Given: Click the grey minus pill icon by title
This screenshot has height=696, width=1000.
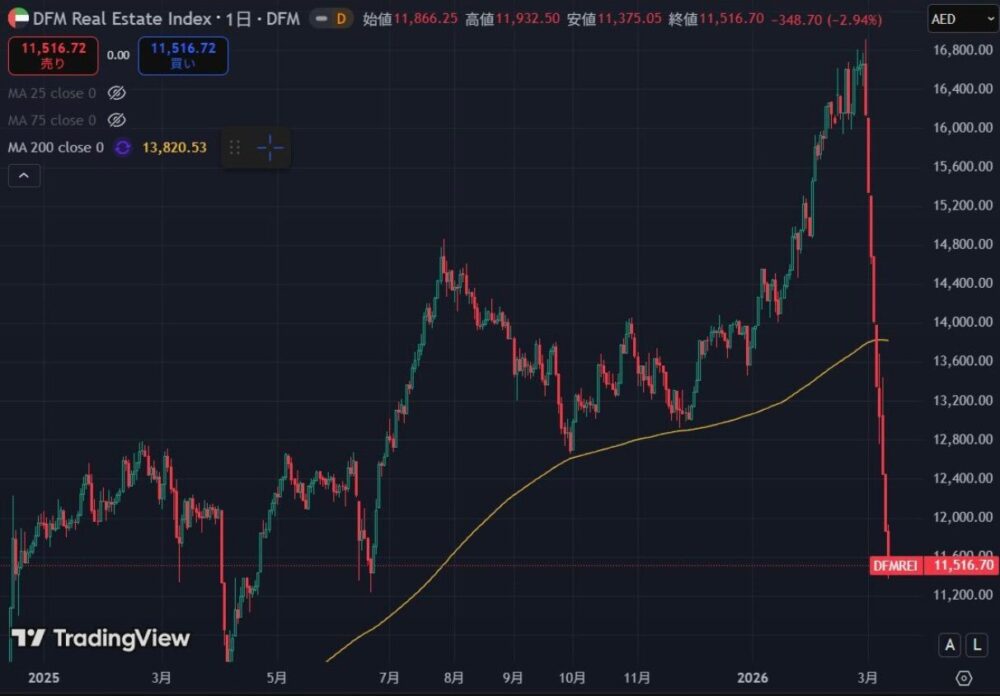Looking at the screenshot, I should click(x=321, y=18).
